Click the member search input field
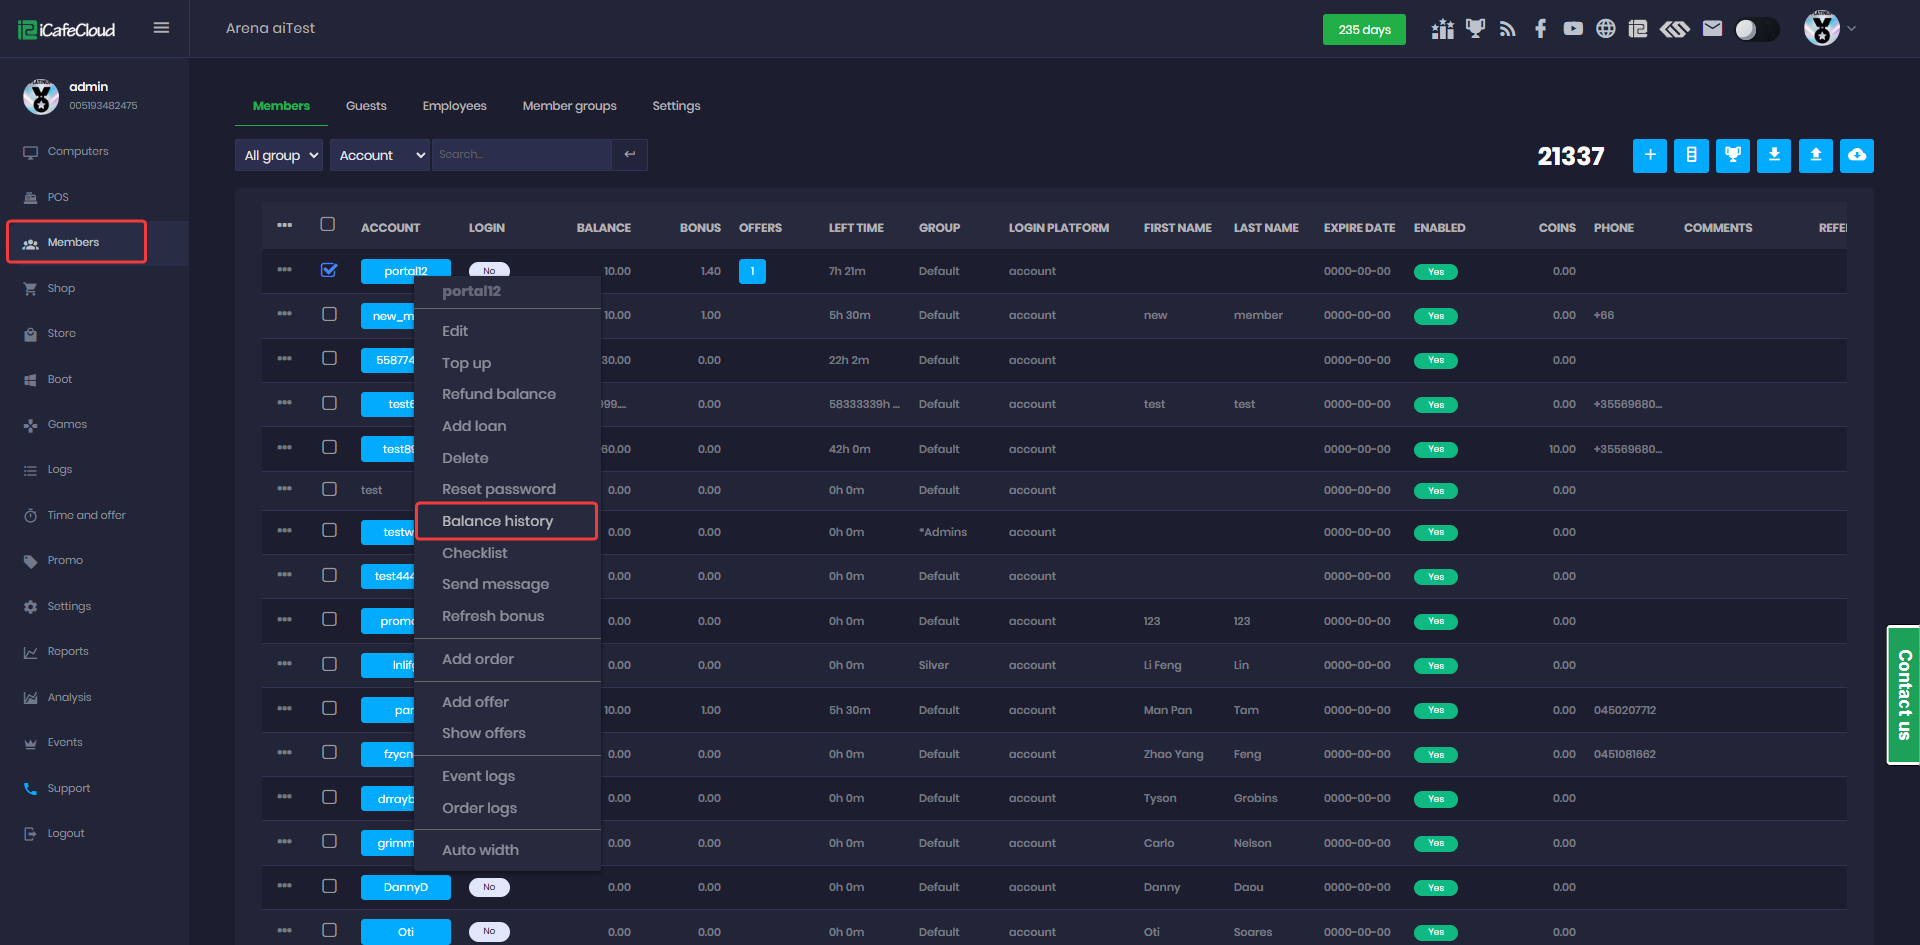This screenshot has height=945, width=1920. click(521, 155)
